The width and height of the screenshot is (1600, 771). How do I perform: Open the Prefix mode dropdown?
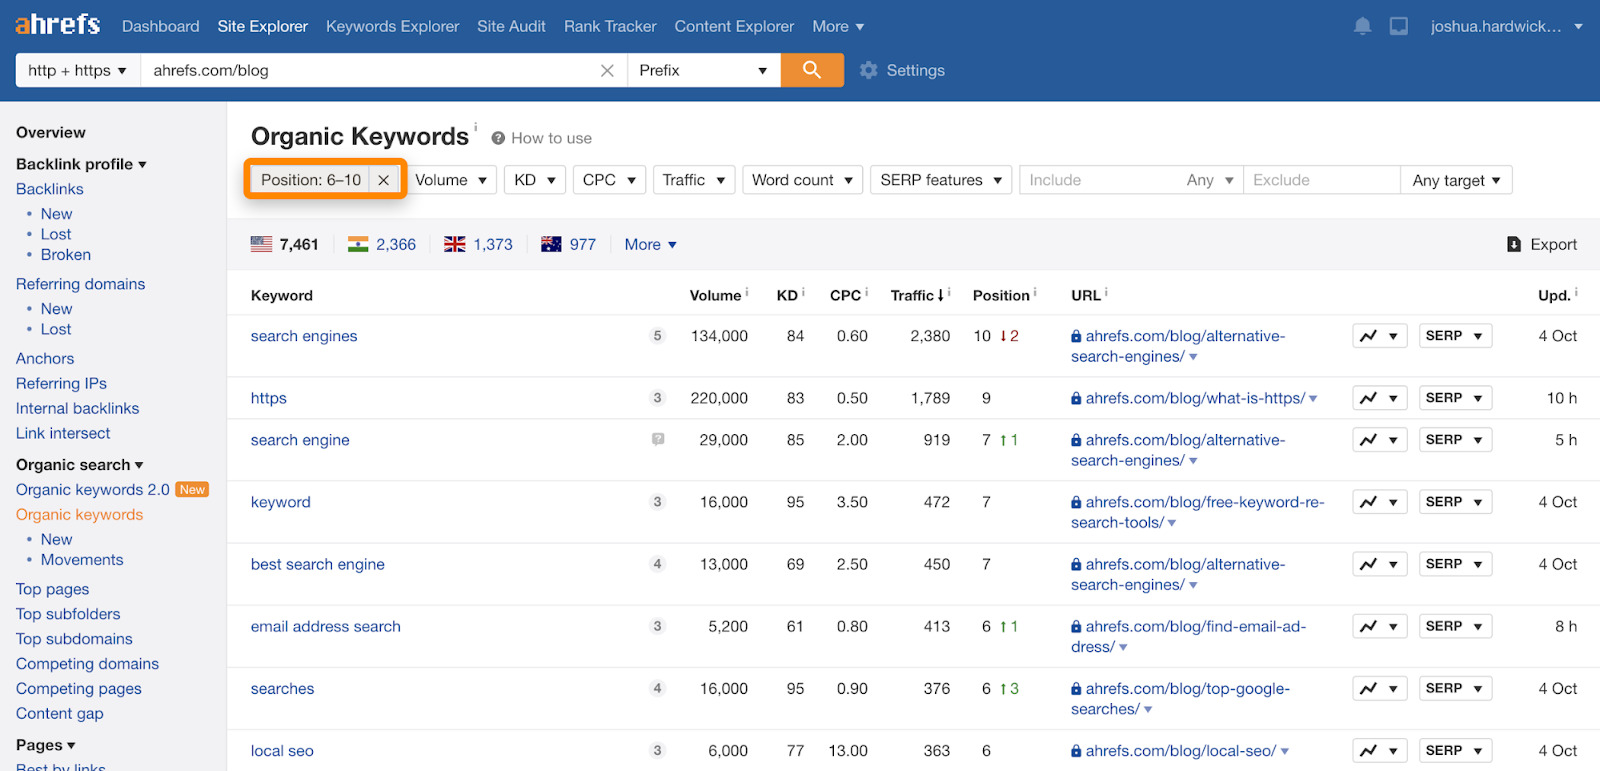[x=703, y=70]
